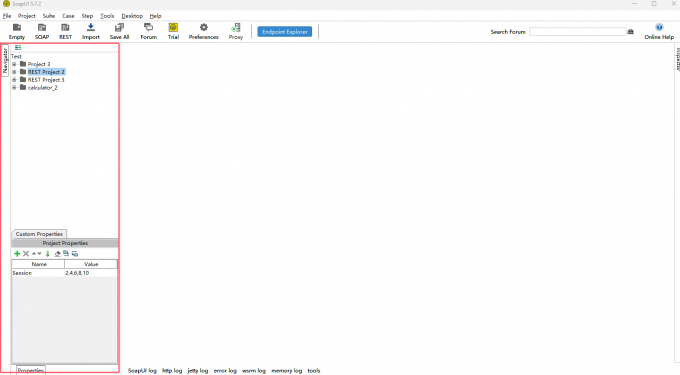Load properties from external file icon
Viewport: 680px width, 375px height.
click(66, 254)
